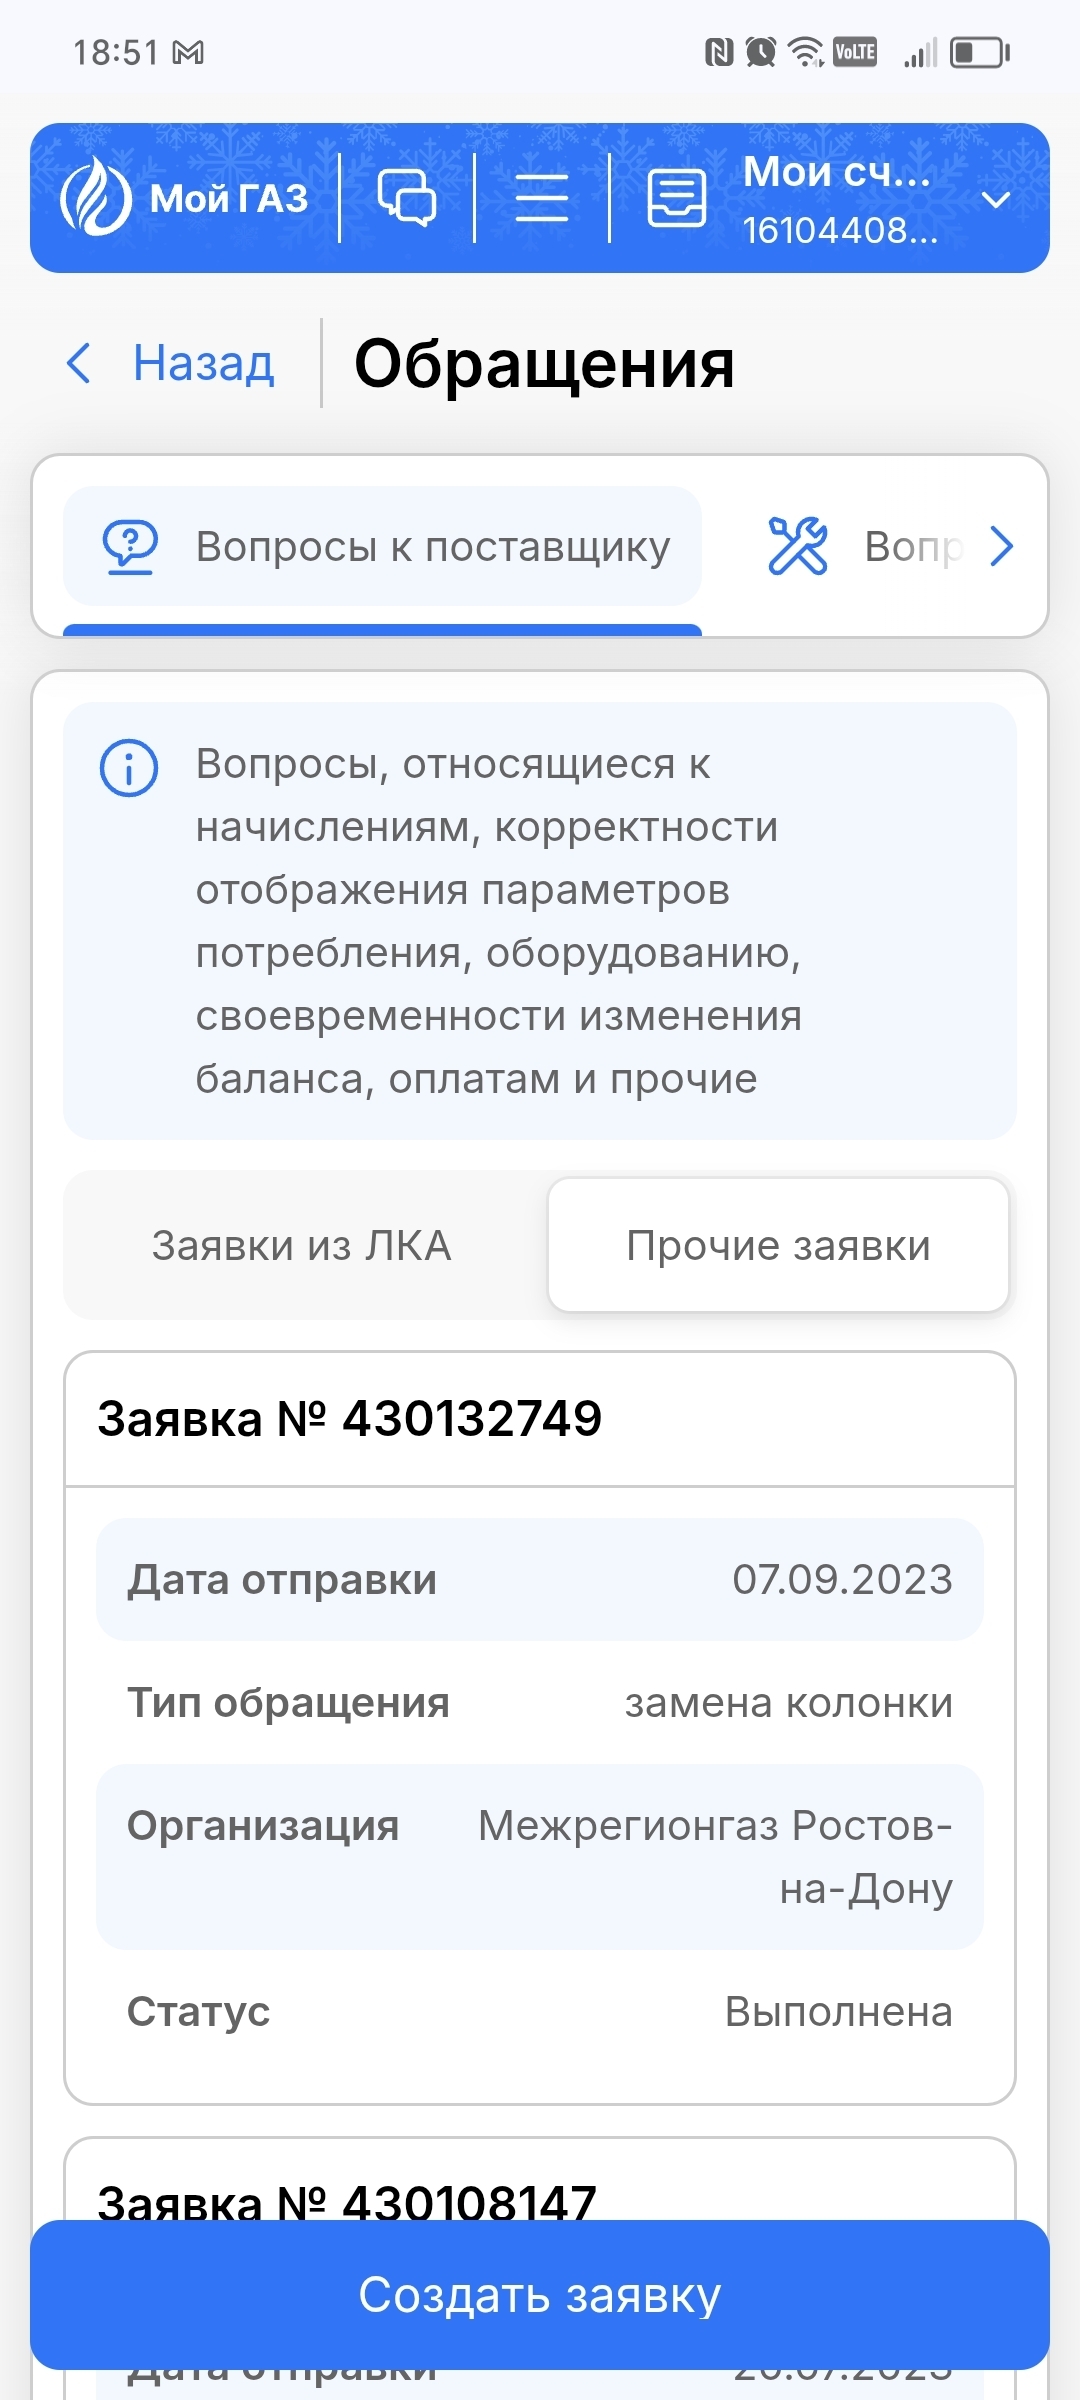
Task: Tap the question bubble supplier icon
Action: tap(130, 547)
